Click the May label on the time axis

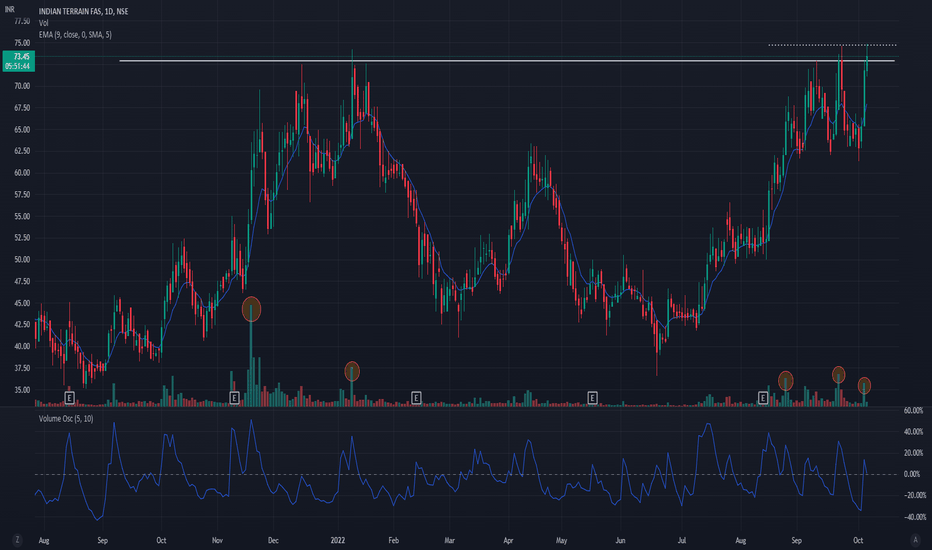[561, 540]
